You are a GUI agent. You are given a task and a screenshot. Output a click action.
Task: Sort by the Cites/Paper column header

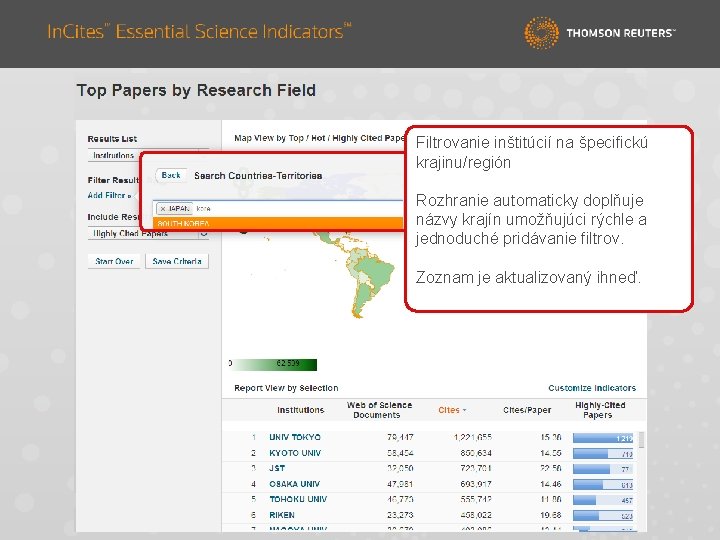(x=527, y=410)
